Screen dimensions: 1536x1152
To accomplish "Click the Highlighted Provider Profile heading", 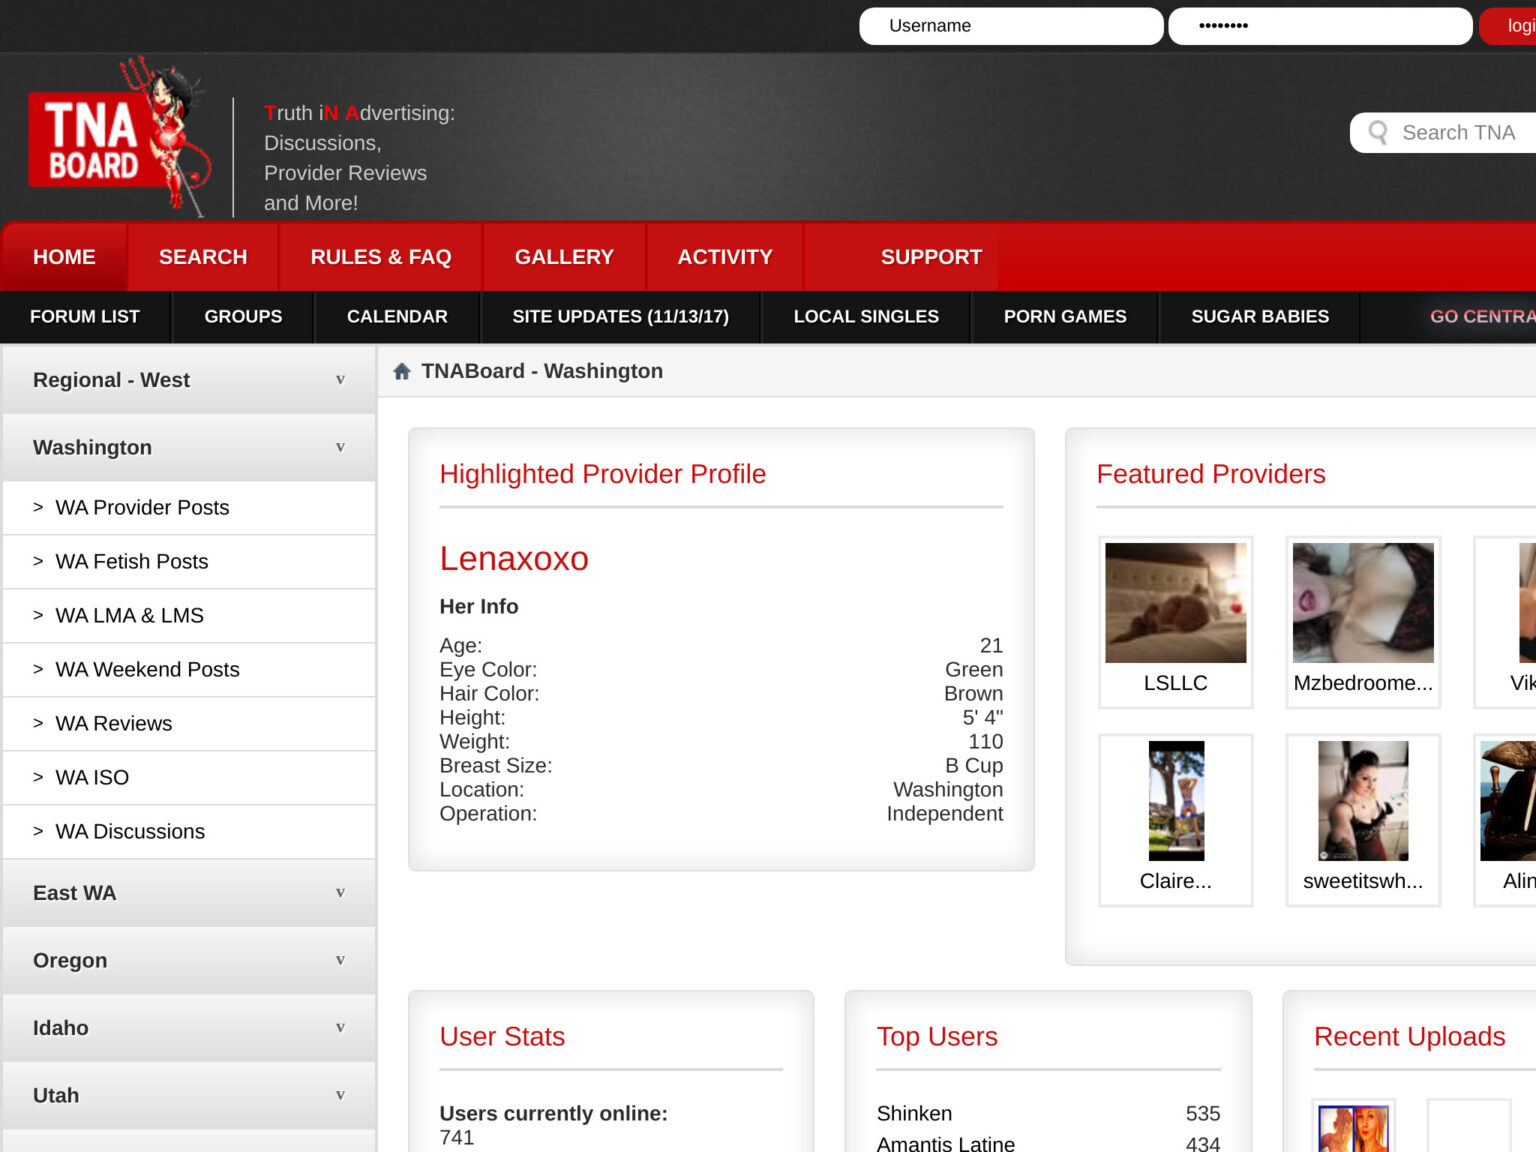I will 603,474.
